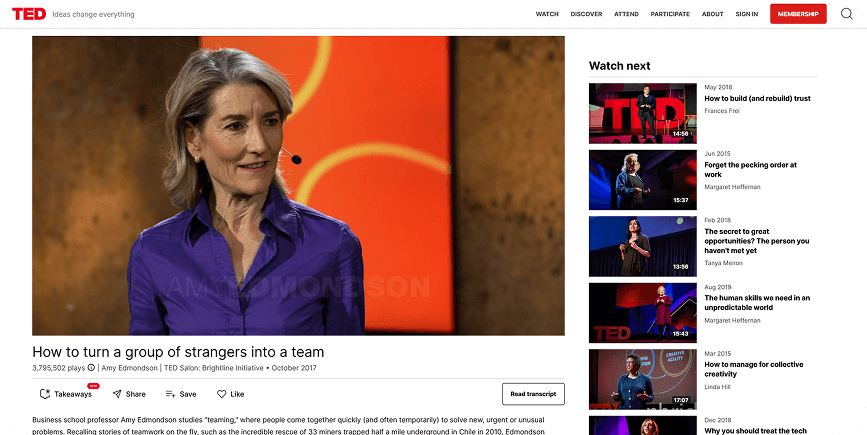867x435 pixels.
Task: Click Margaret Heffernan under pecking order talk
Action: (x=732, y=187)
